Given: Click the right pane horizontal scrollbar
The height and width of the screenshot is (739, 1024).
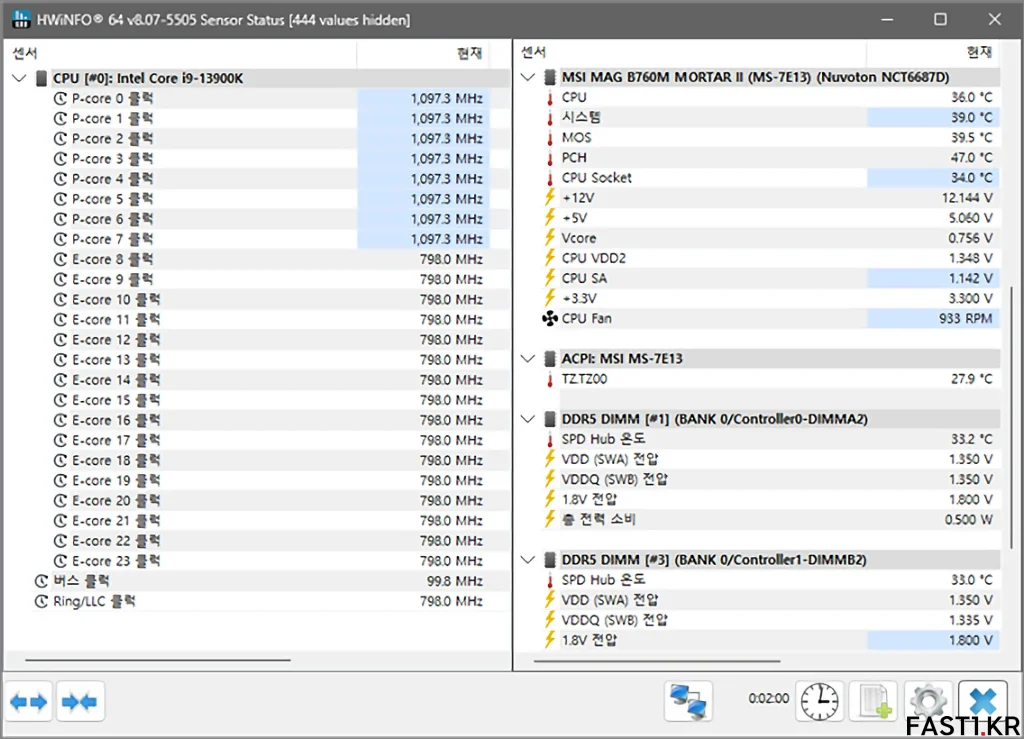Looking at the screenshot, I should [x=657, y=661].
